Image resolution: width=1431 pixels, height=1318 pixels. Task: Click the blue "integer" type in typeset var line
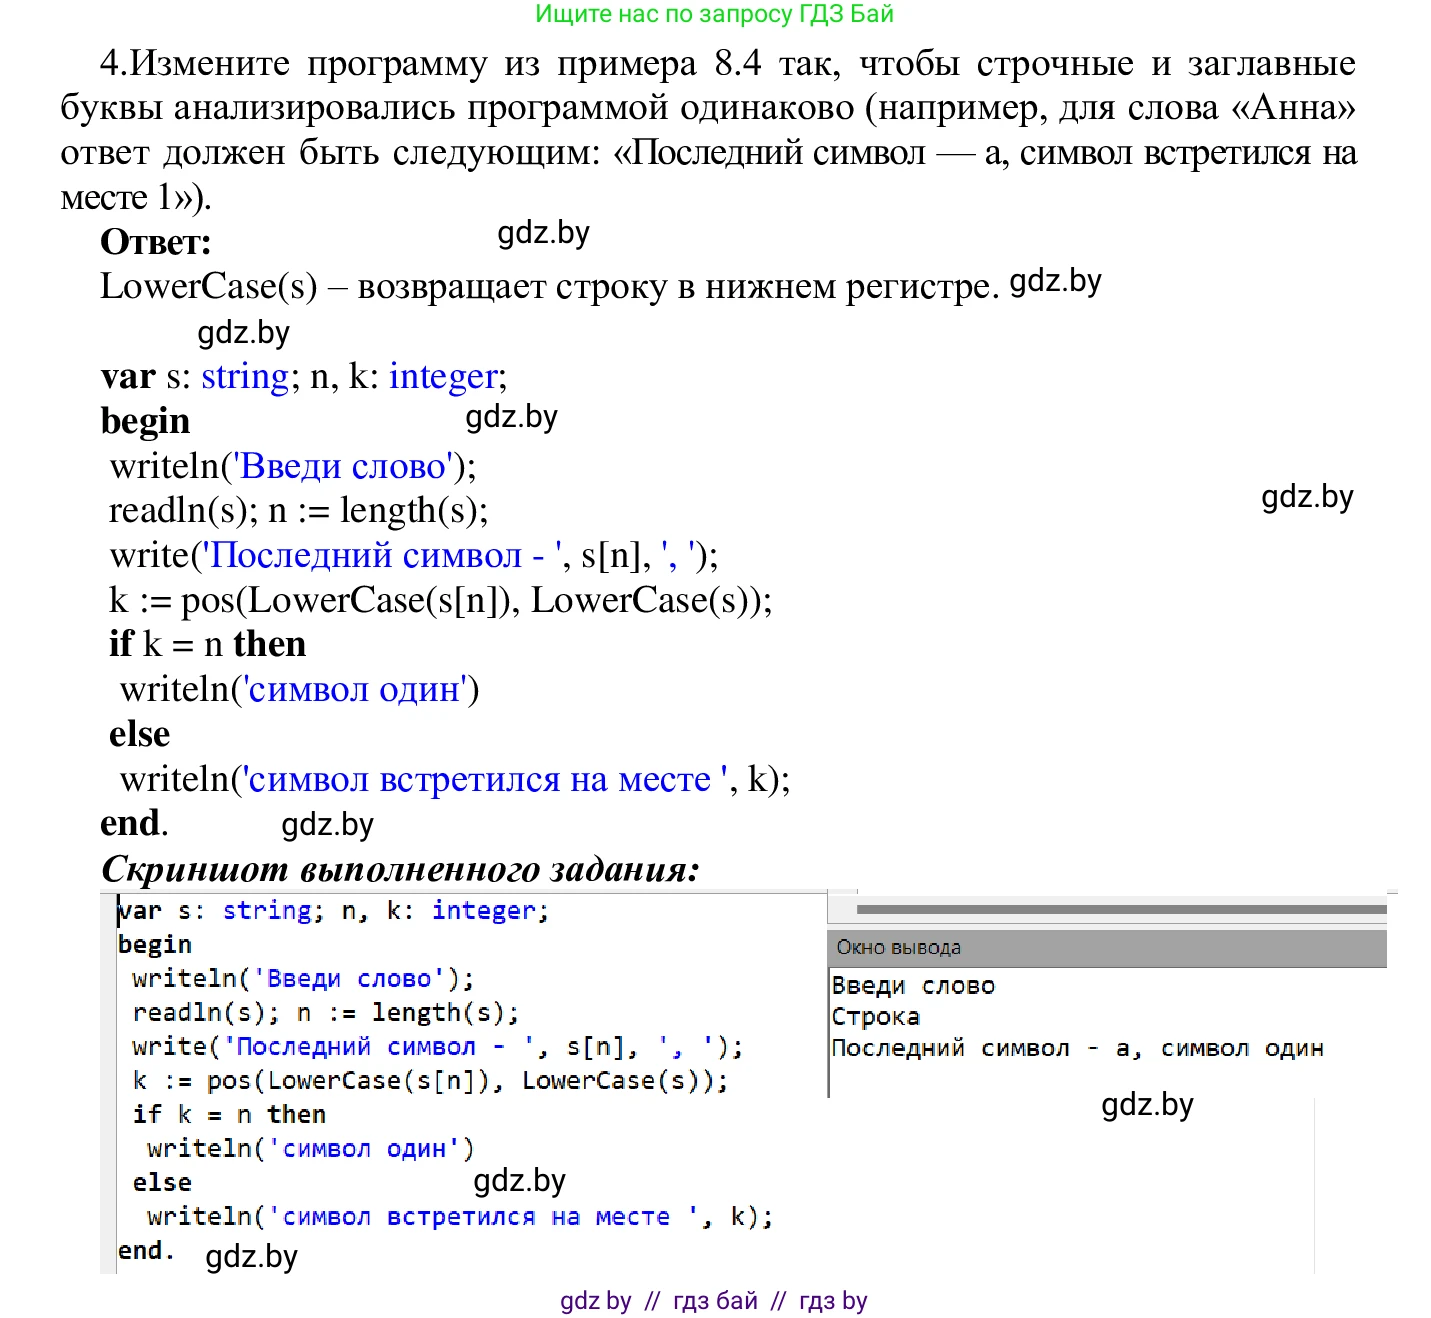tap(443, 376)
